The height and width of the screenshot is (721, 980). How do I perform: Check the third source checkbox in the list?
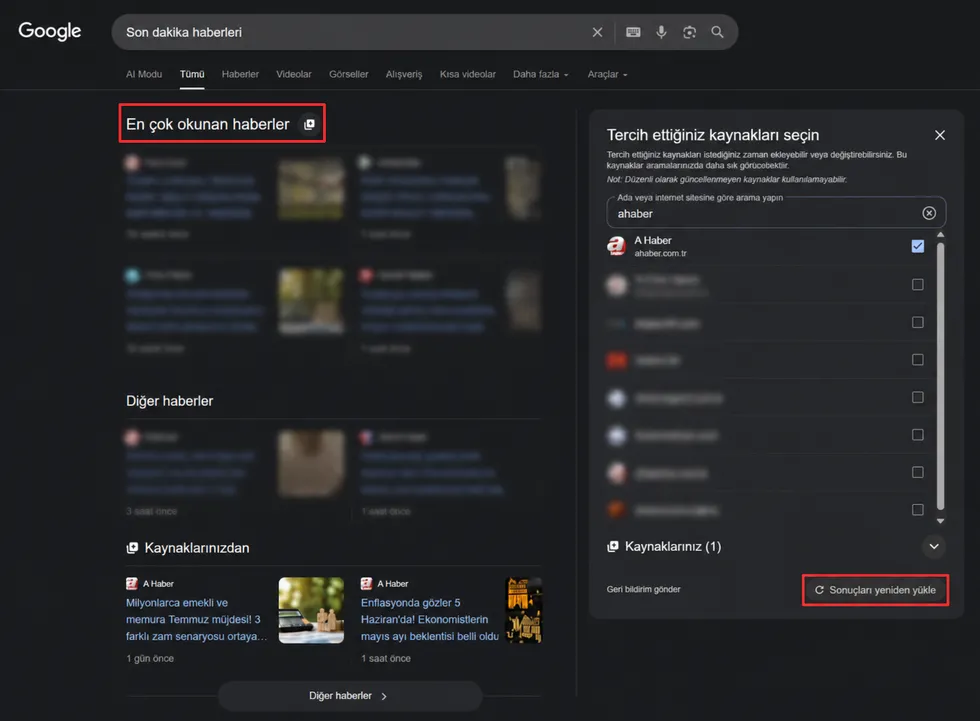click(918, 322)
